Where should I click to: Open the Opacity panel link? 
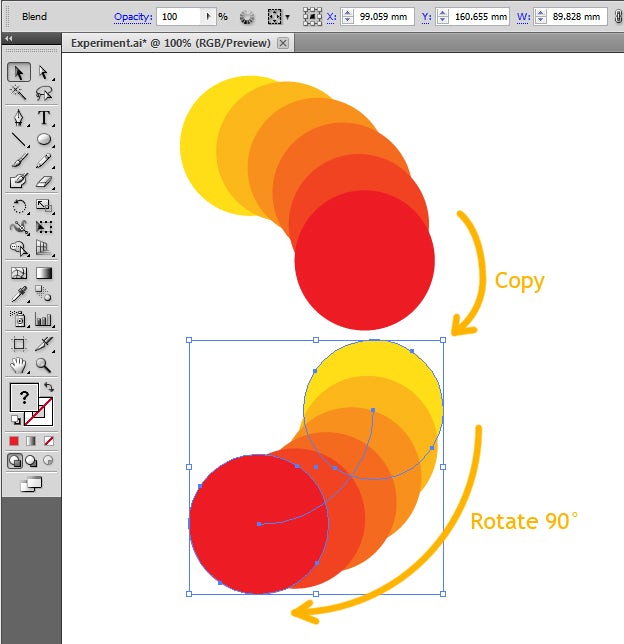(132, 17)
